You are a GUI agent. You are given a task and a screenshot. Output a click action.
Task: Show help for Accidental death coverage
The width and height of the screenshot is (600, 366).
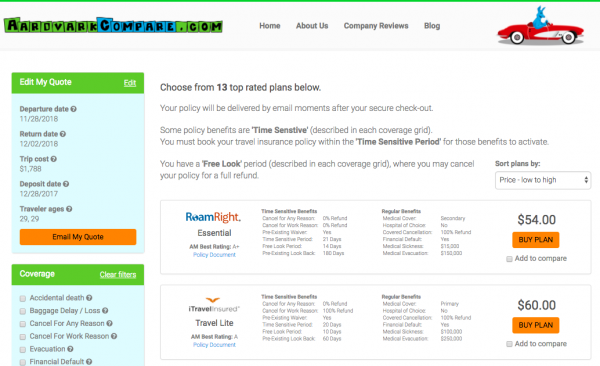(89, 298)
